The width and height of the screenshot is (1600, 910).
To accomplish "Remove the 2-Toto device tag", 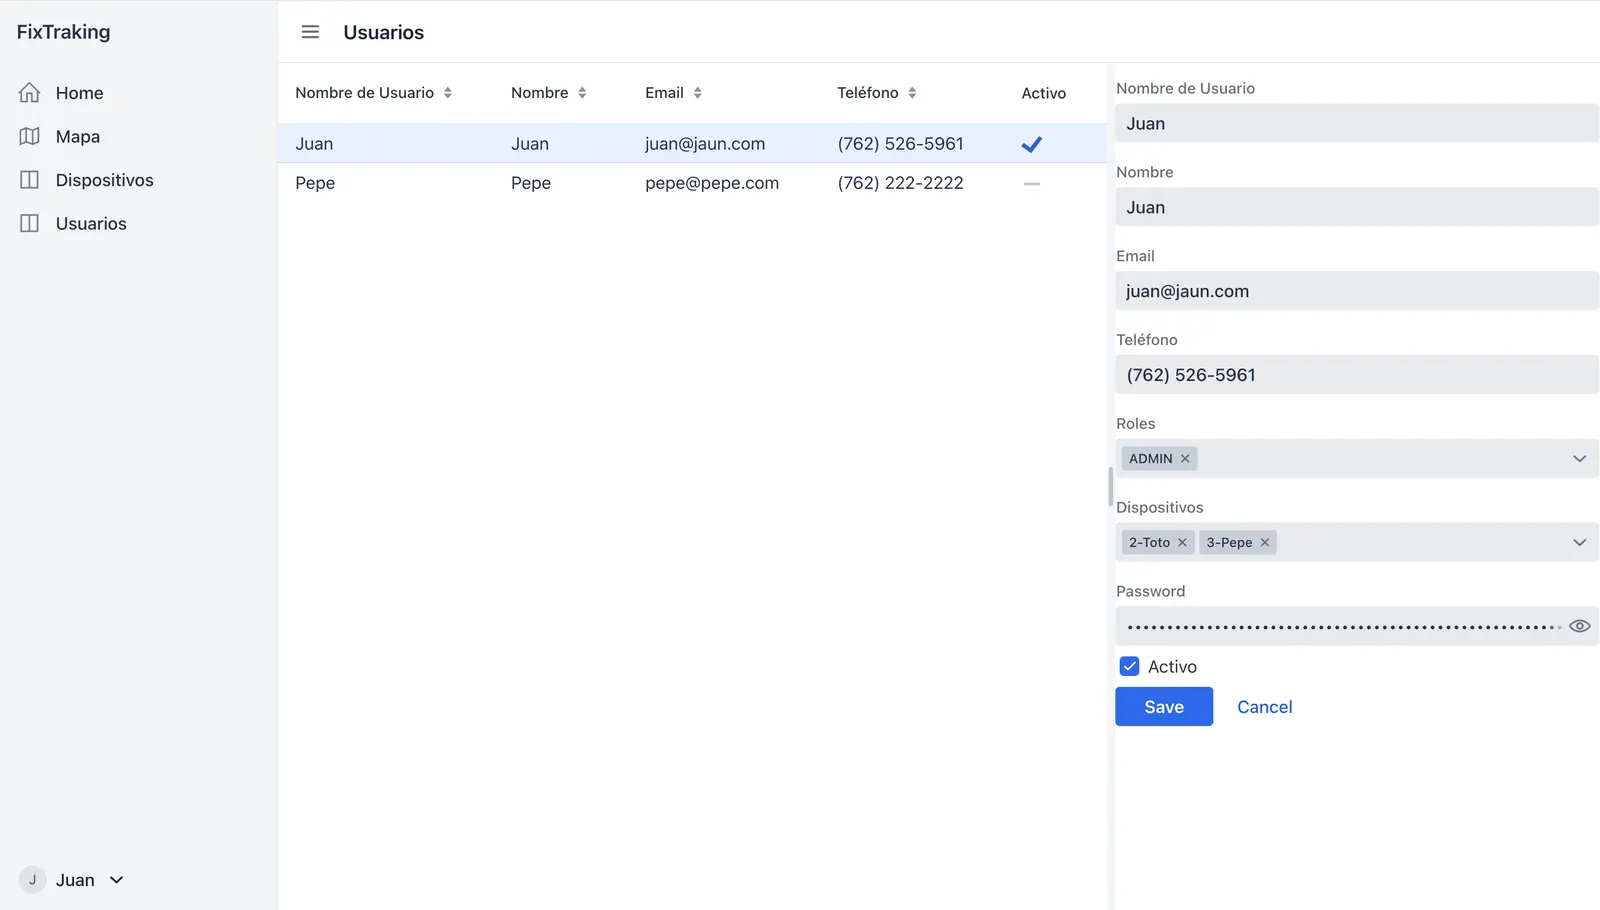I will 1182,543.
